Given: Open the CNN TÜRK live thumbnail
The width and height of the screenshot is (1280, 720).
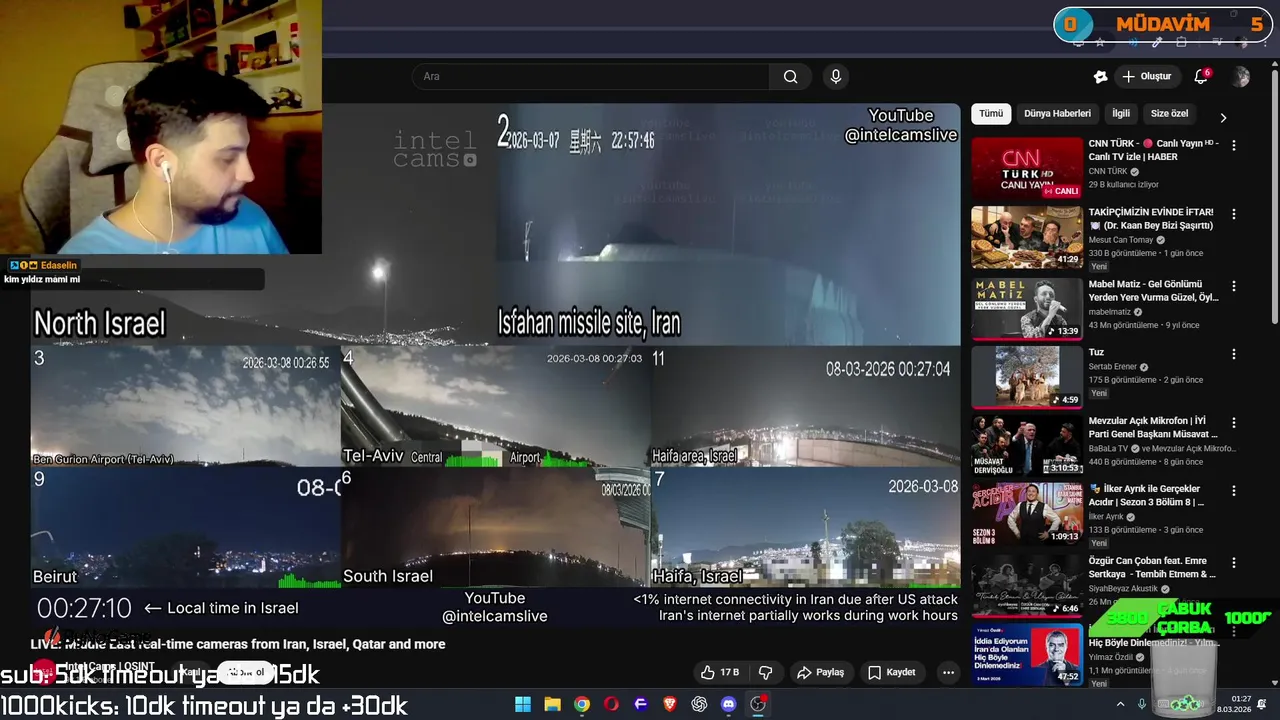Looking at the screenshot, I should coord(1027,169).
